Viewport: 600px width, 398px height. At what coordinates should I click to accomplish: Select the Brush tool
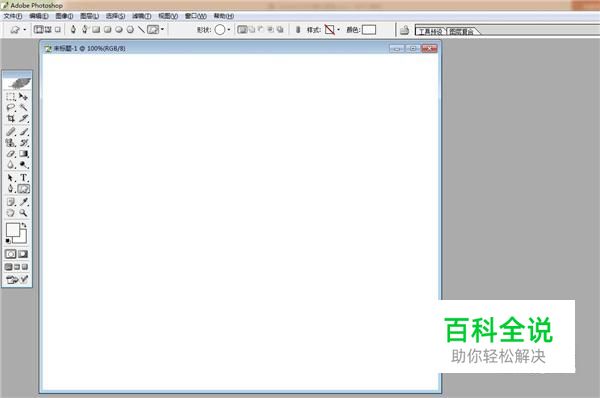coord(23,132)
